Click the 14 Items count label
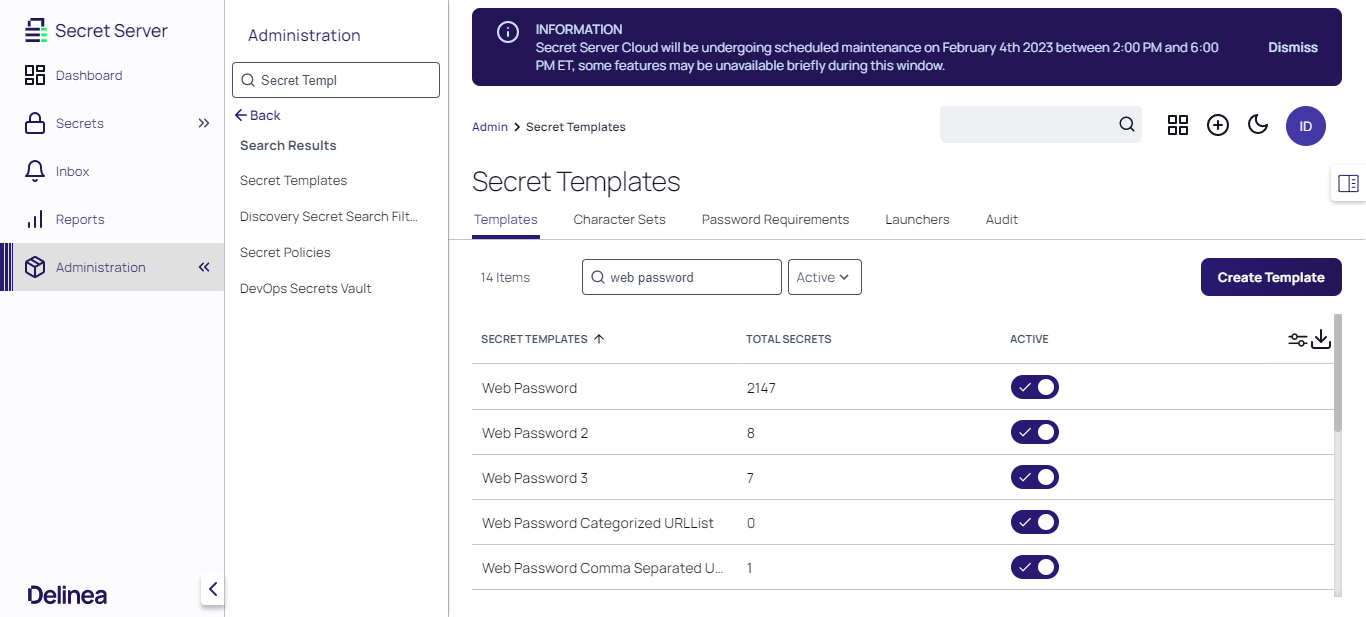 tap(505, 277)
